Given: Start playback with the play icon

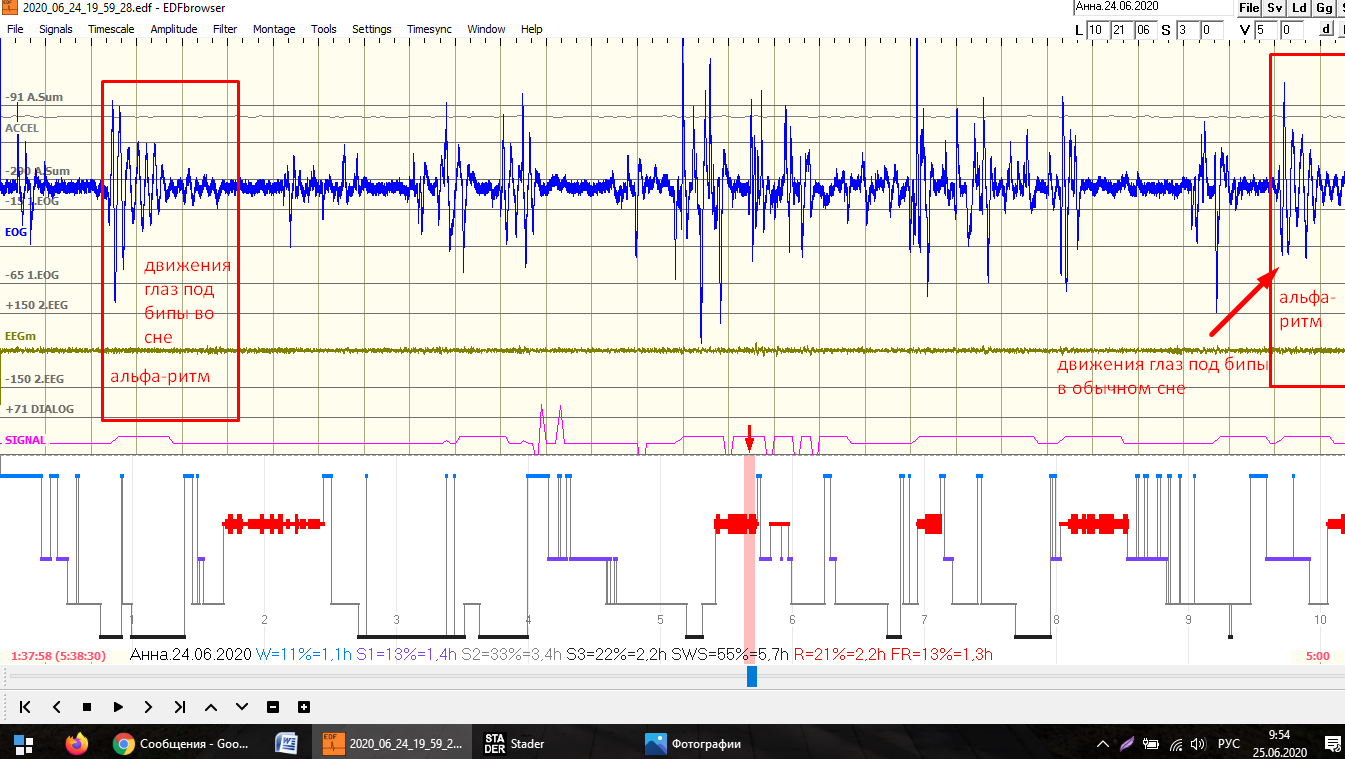Looking at the screenshot, I should click(118, 707).
